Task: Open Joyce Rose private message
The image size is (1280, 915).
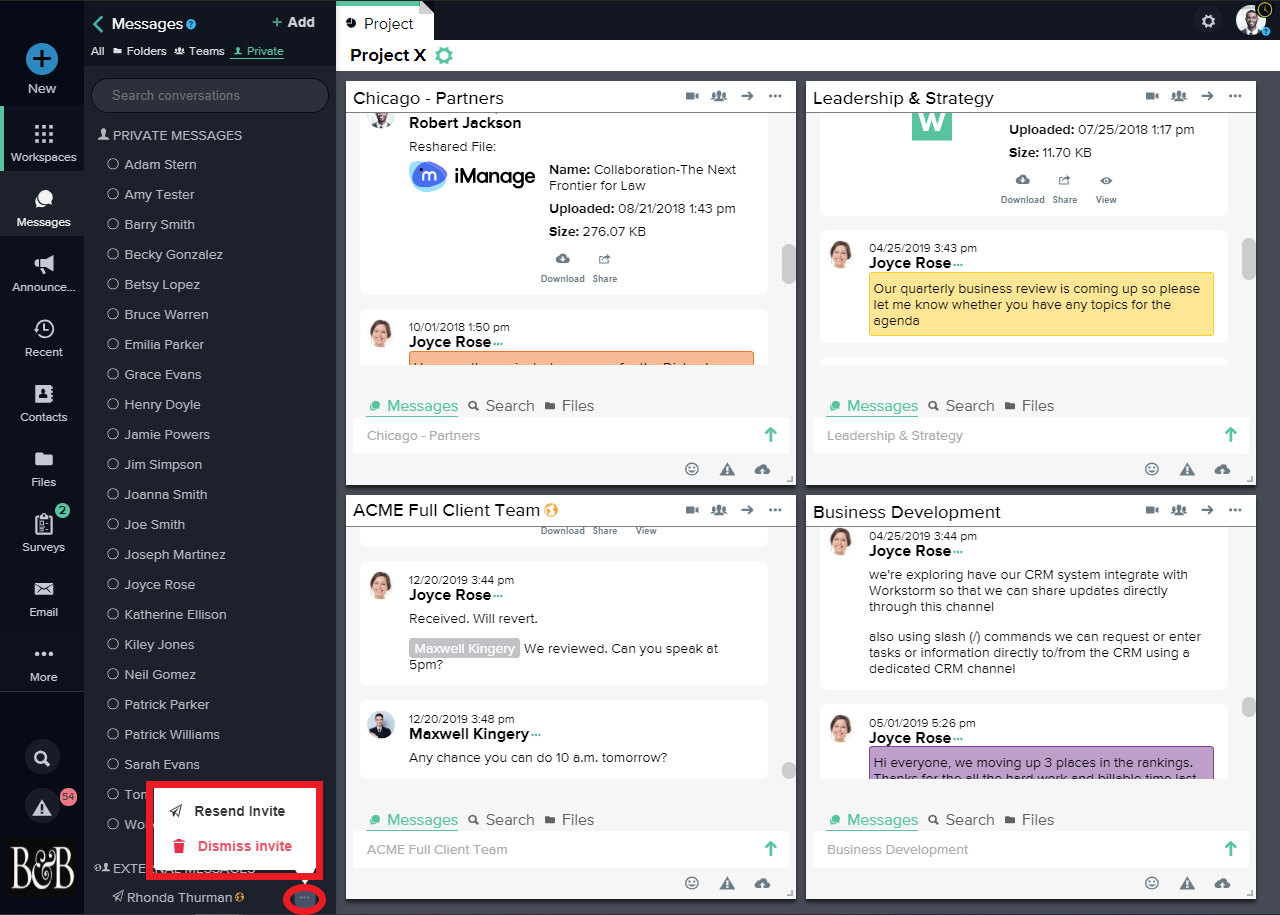Action: click(x=159, y=584)
